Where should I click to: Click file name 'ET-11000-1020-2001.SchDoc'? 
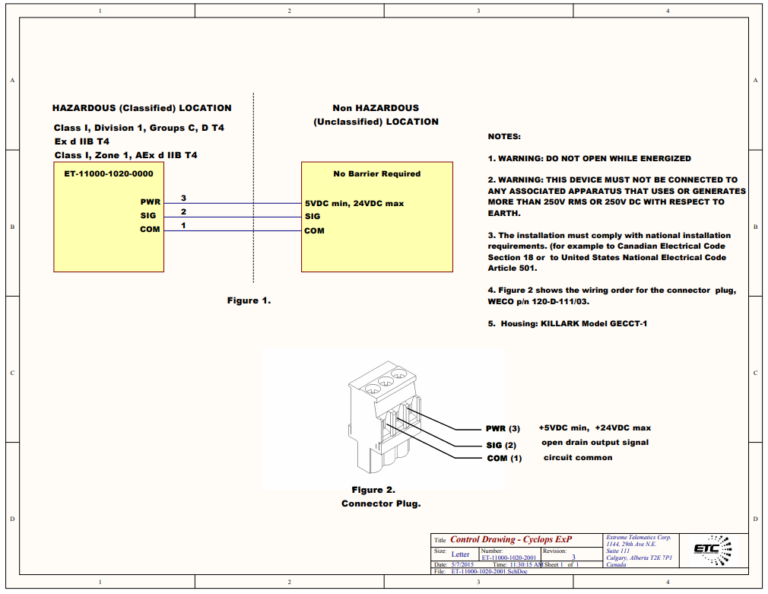pos(489,571)
